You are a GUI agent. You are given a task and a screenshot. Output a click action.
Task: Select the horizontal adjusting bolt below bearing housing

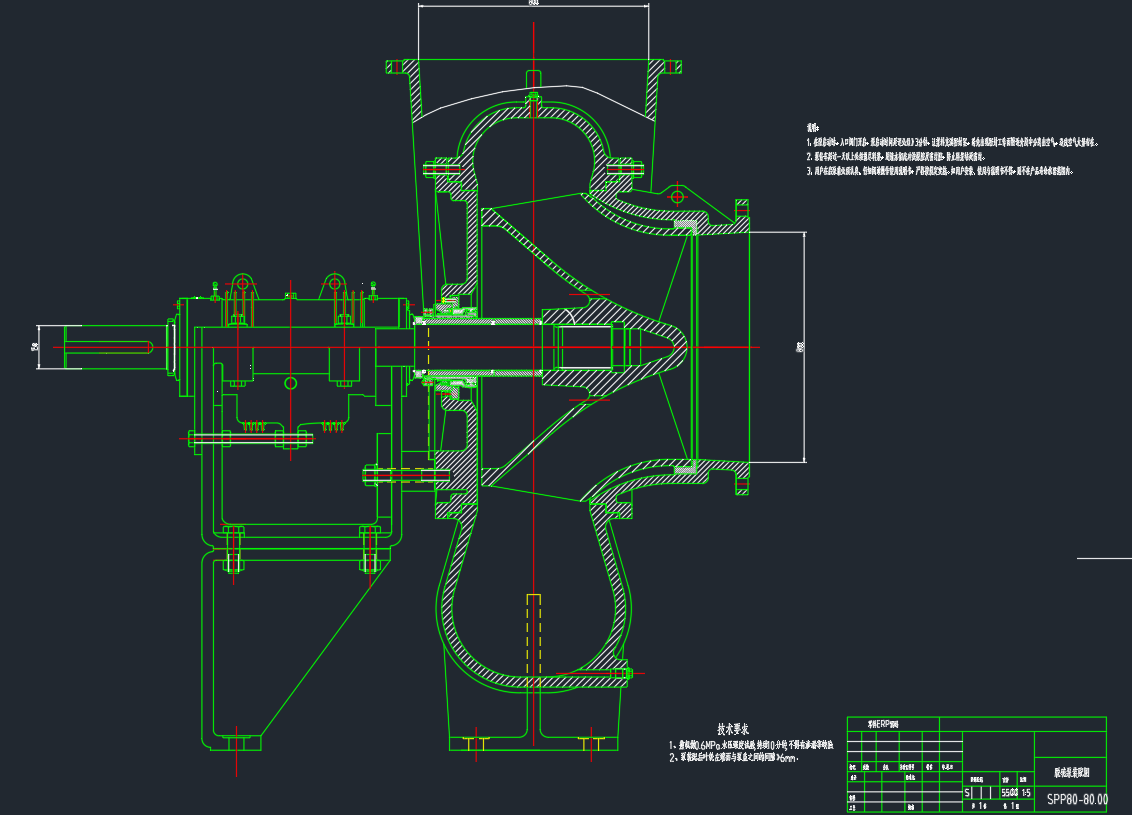tap(250, 437)
